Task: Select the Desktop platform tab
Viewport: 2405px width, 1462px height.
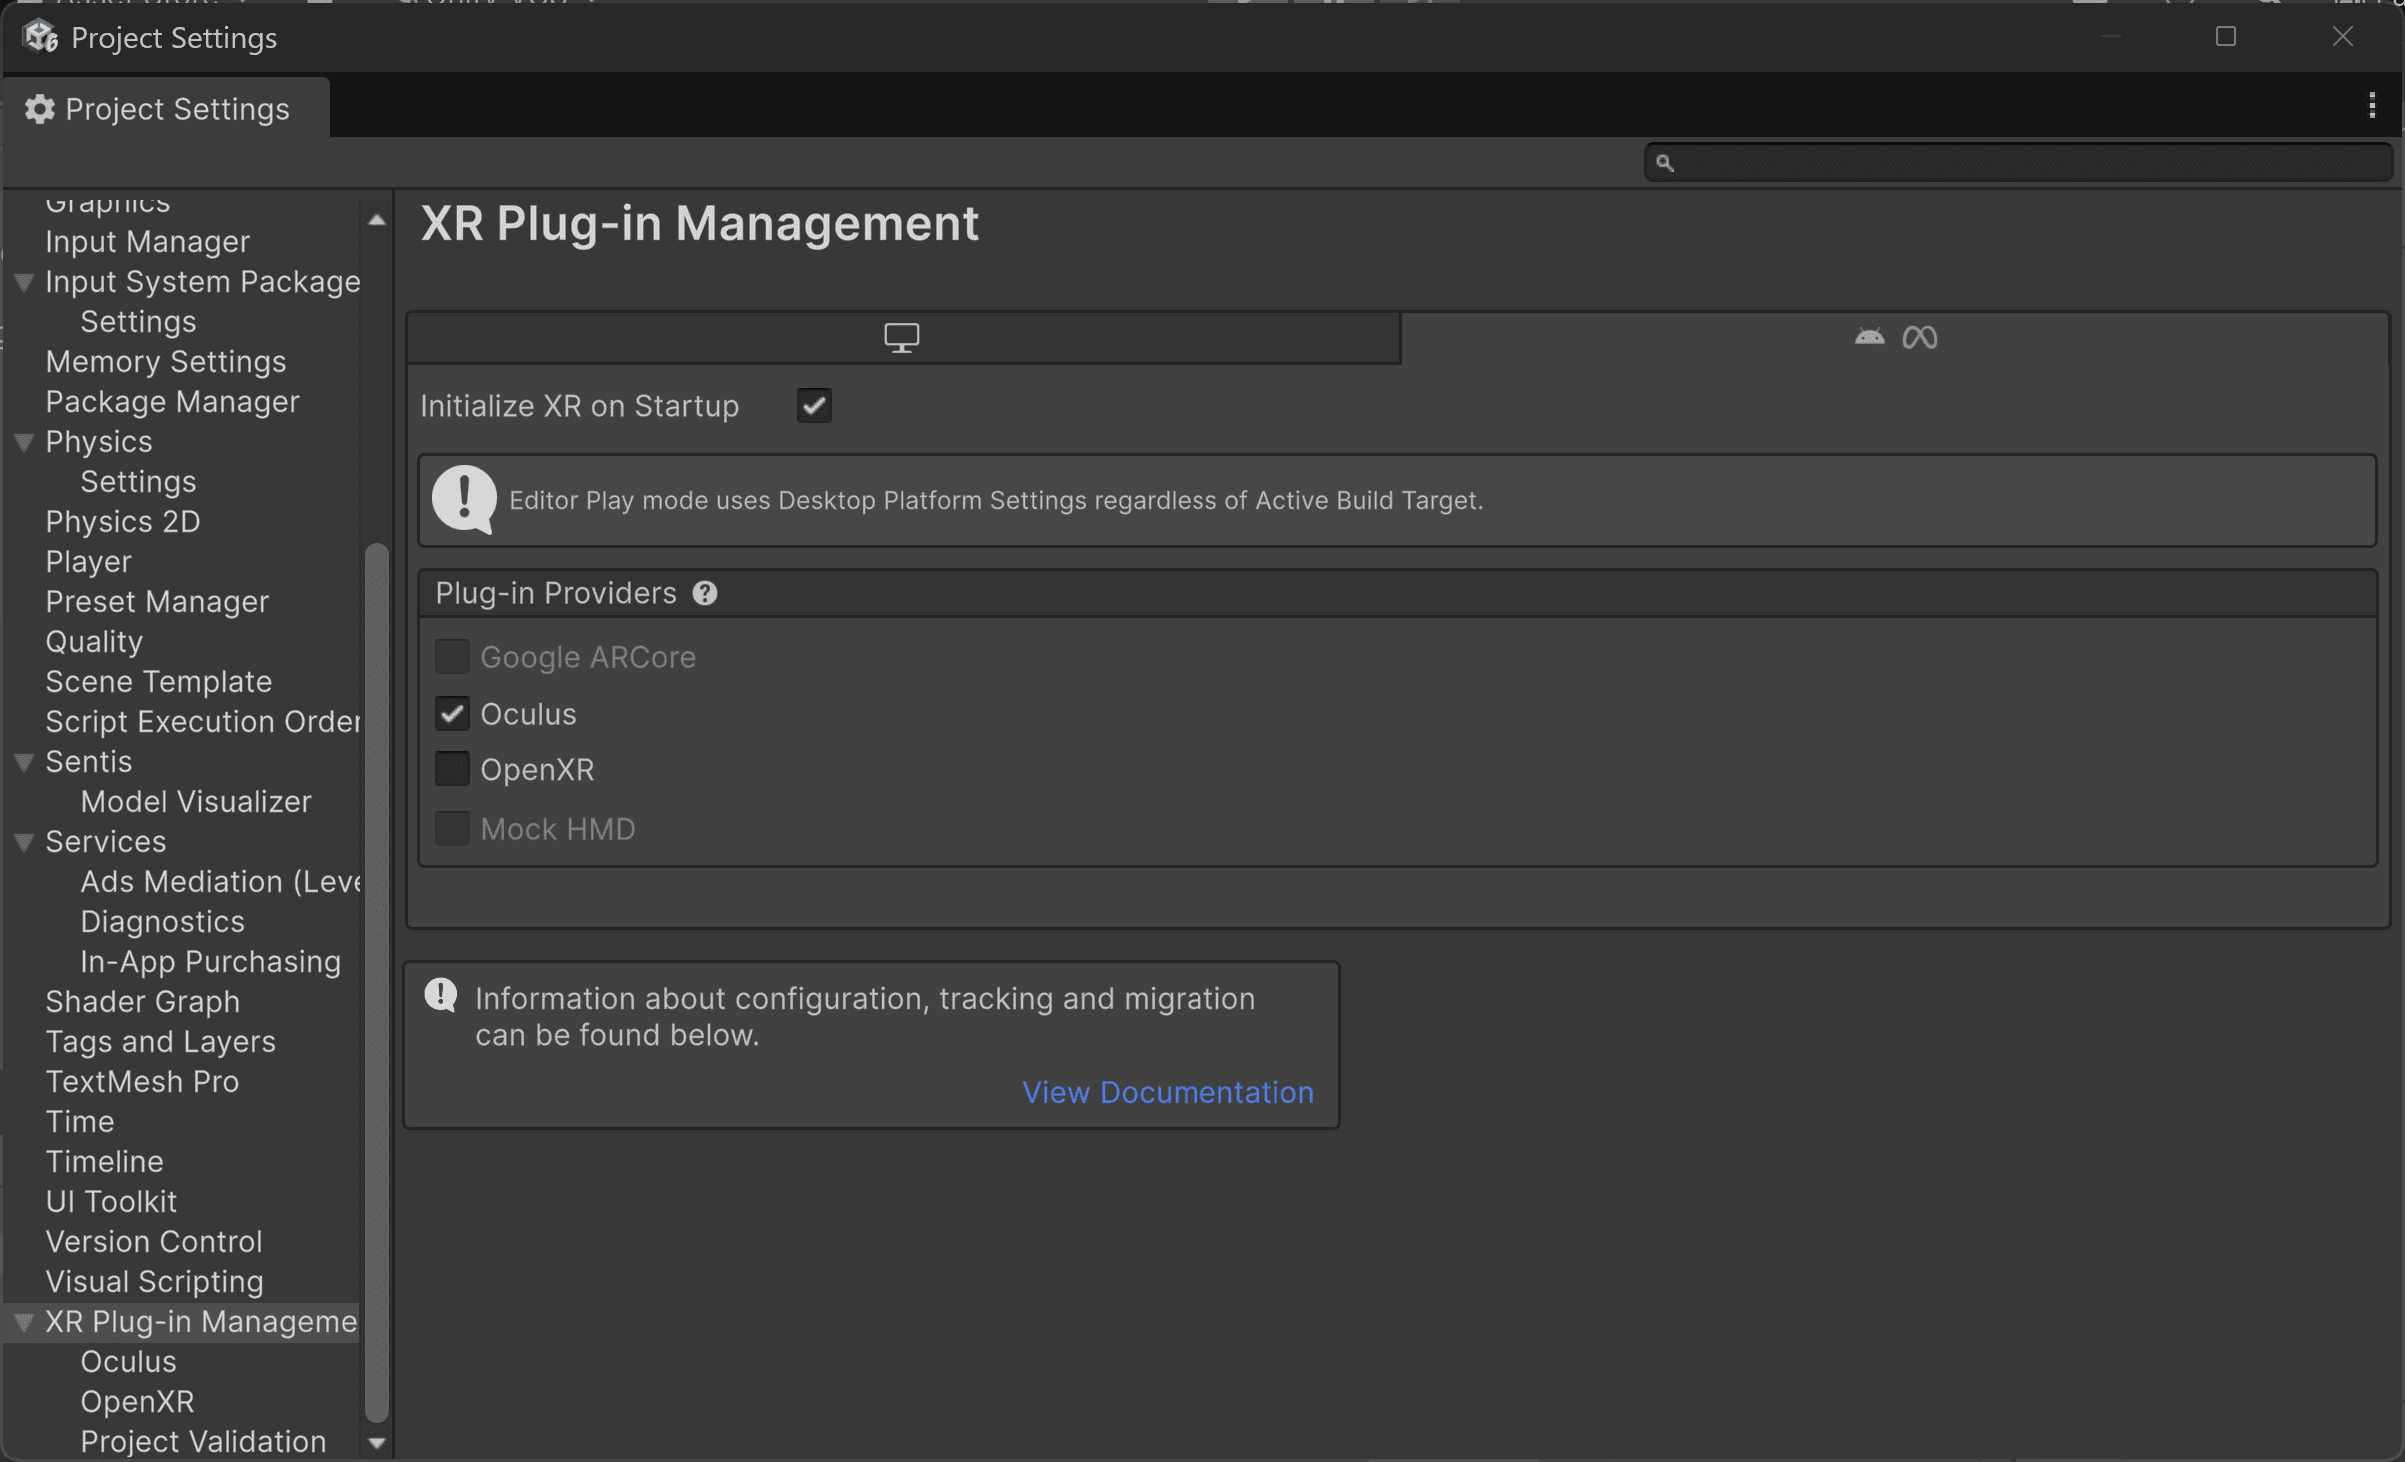Action: click(903, 338)
